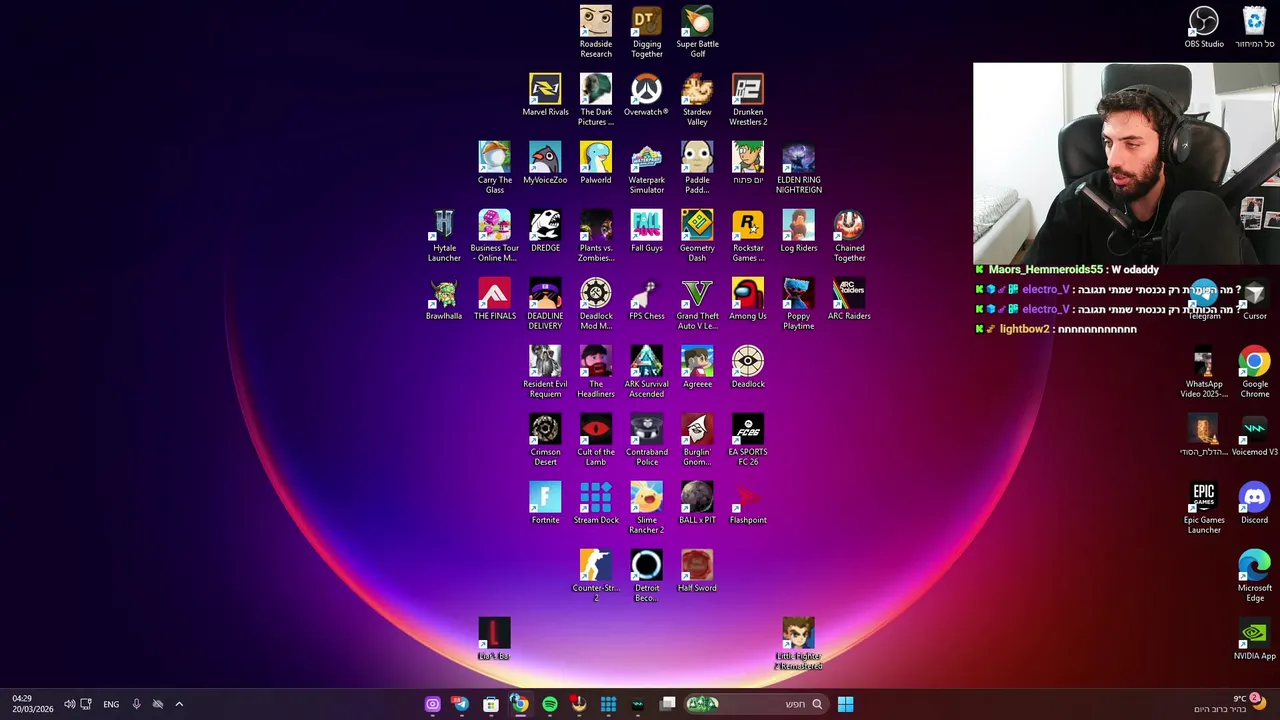Open the Recycle Bin icon
Screen dimensions: 1280x720
click(x=1254, y=27)
